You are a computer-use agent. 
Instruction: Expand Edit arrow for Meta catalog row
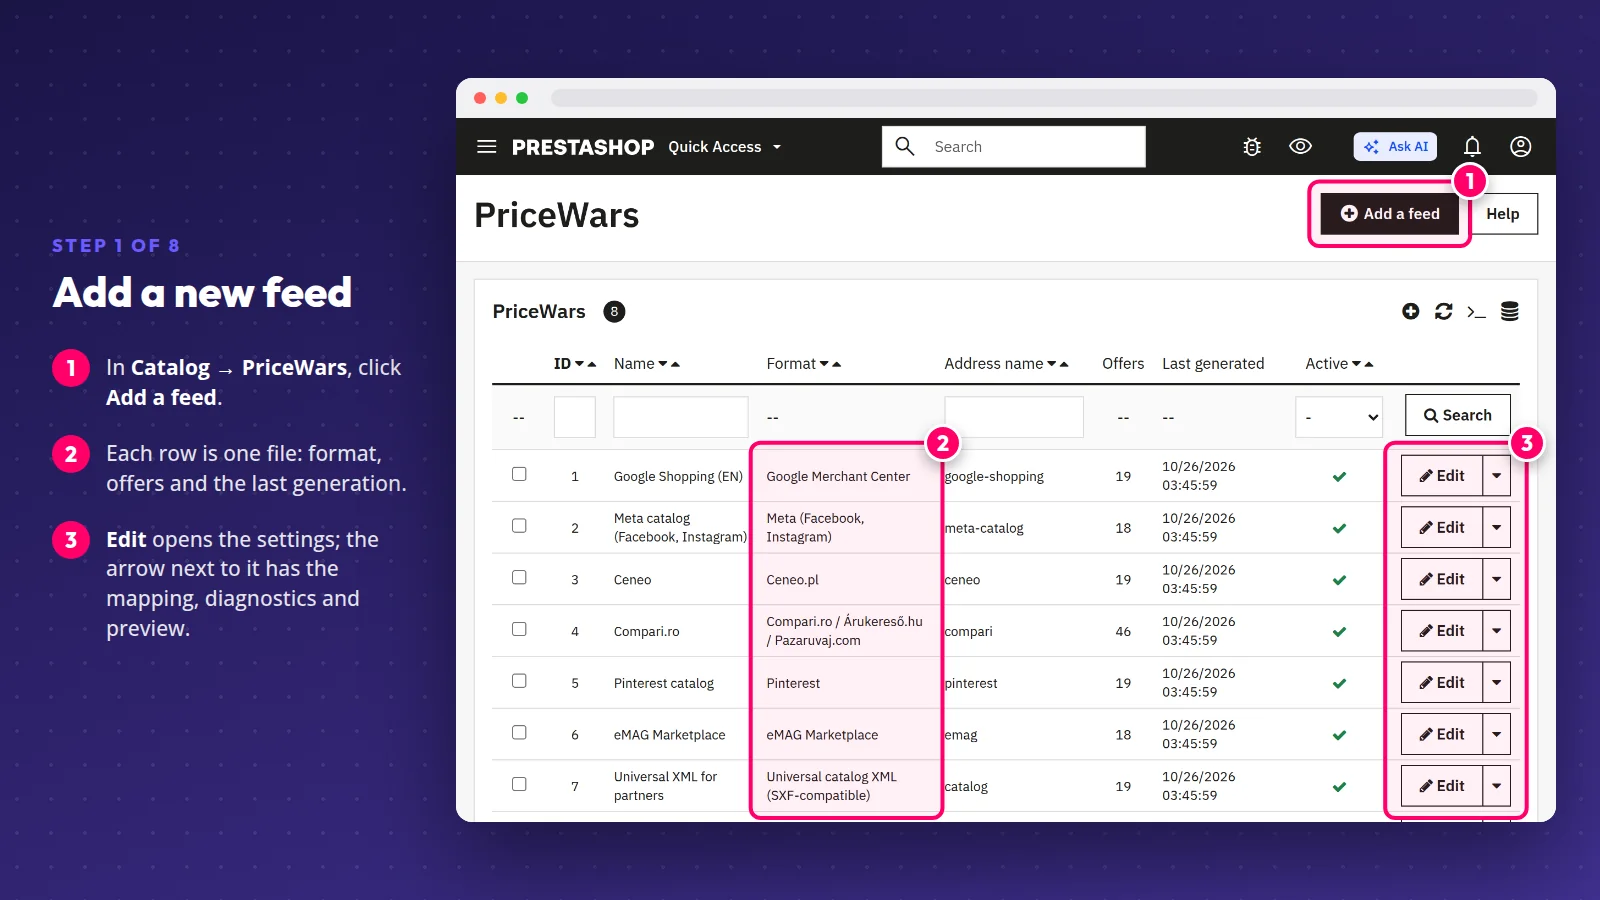click(x=1496, y=527)
